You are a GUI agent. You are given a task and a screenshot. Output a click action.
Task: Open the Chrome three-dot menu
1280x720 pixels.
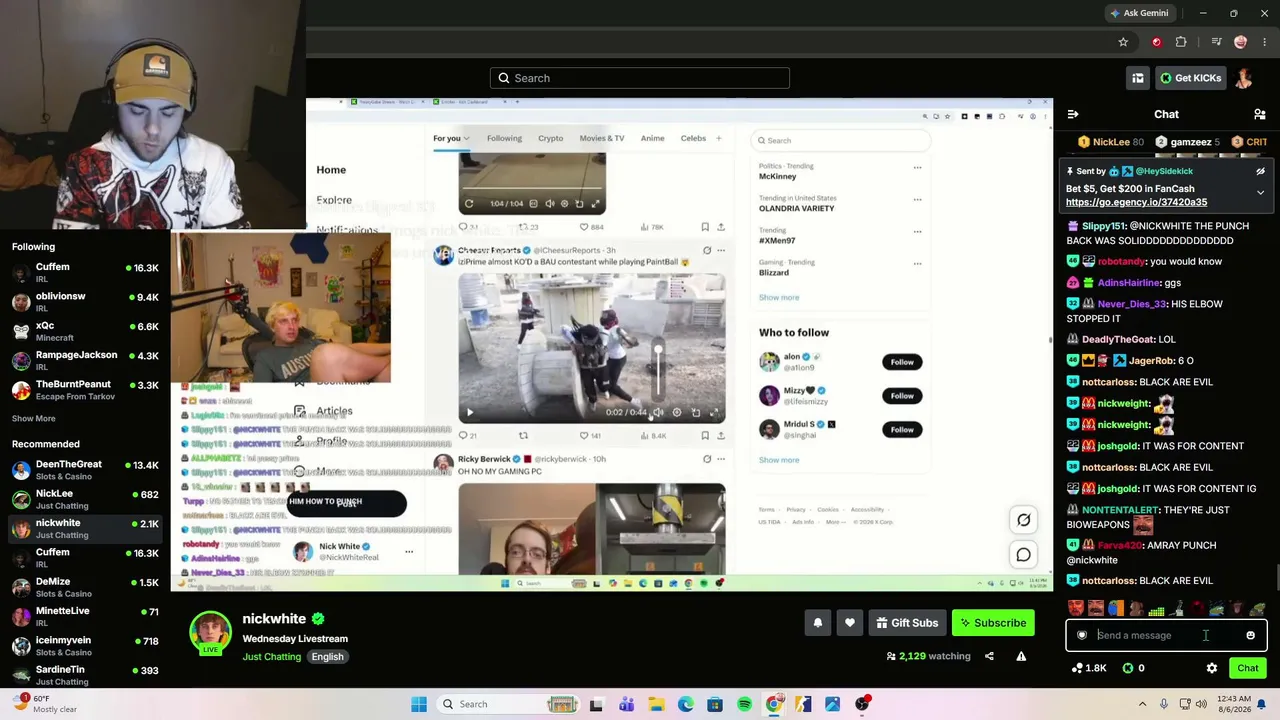point(1265,42)
